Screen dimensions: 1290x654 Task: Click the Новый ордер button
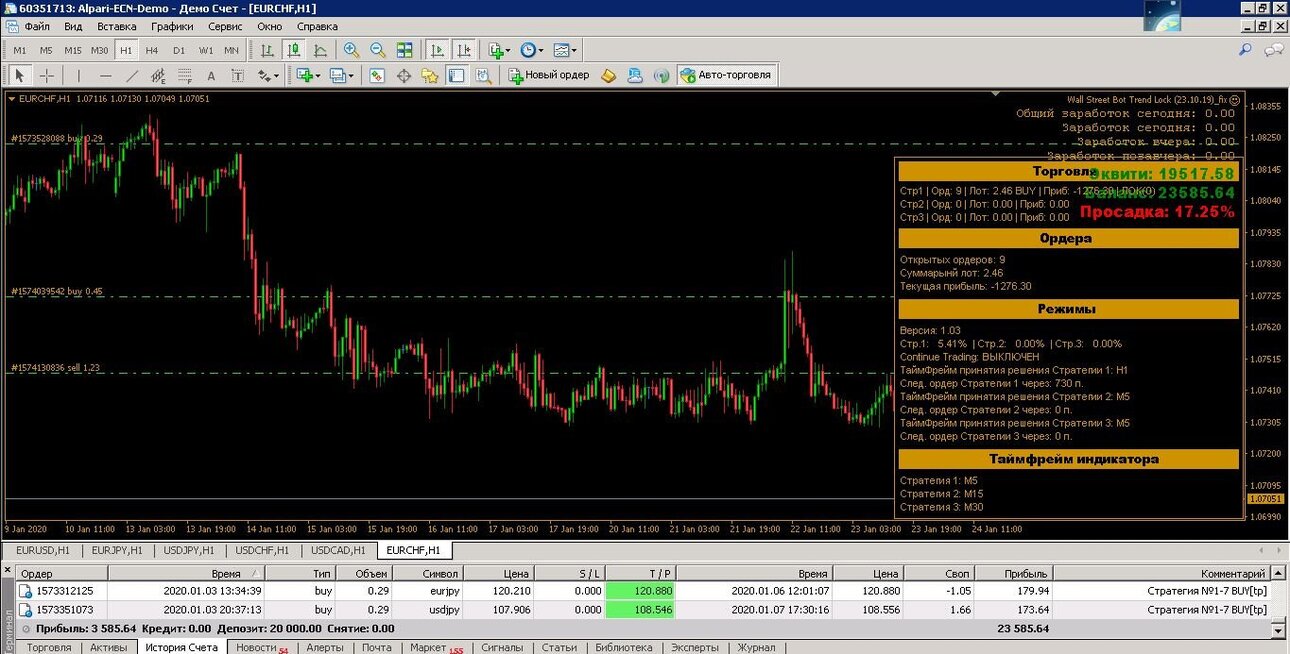tap(549, 75)
